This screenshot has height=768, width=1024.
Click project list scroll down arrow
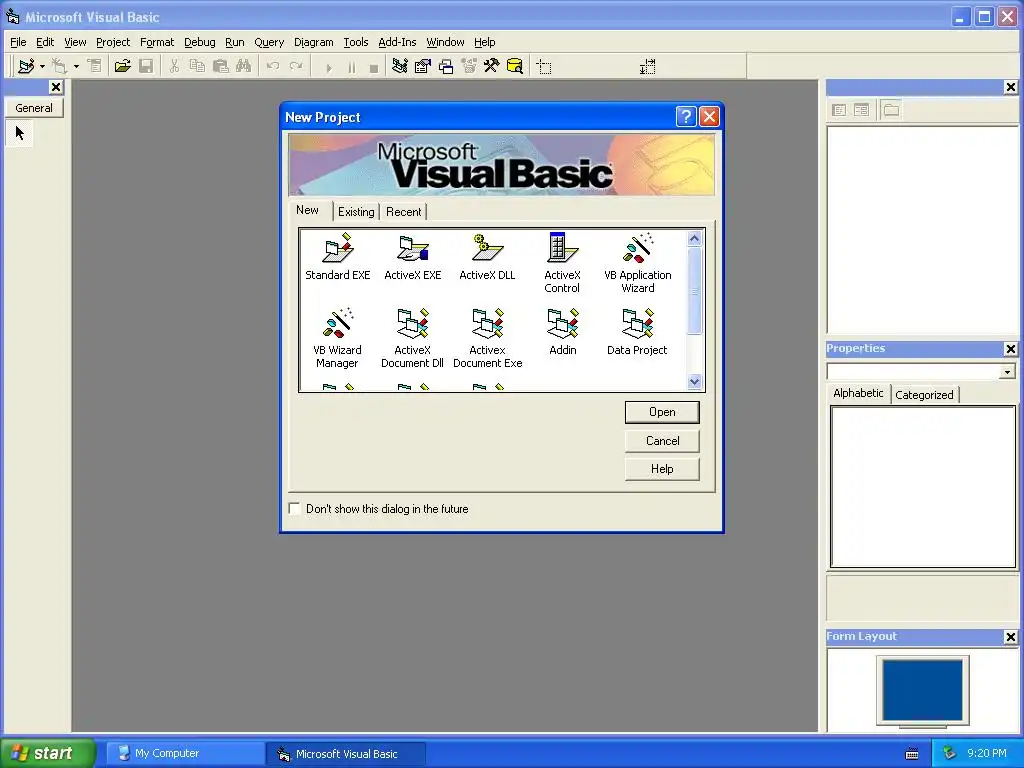tap(694, 381)
